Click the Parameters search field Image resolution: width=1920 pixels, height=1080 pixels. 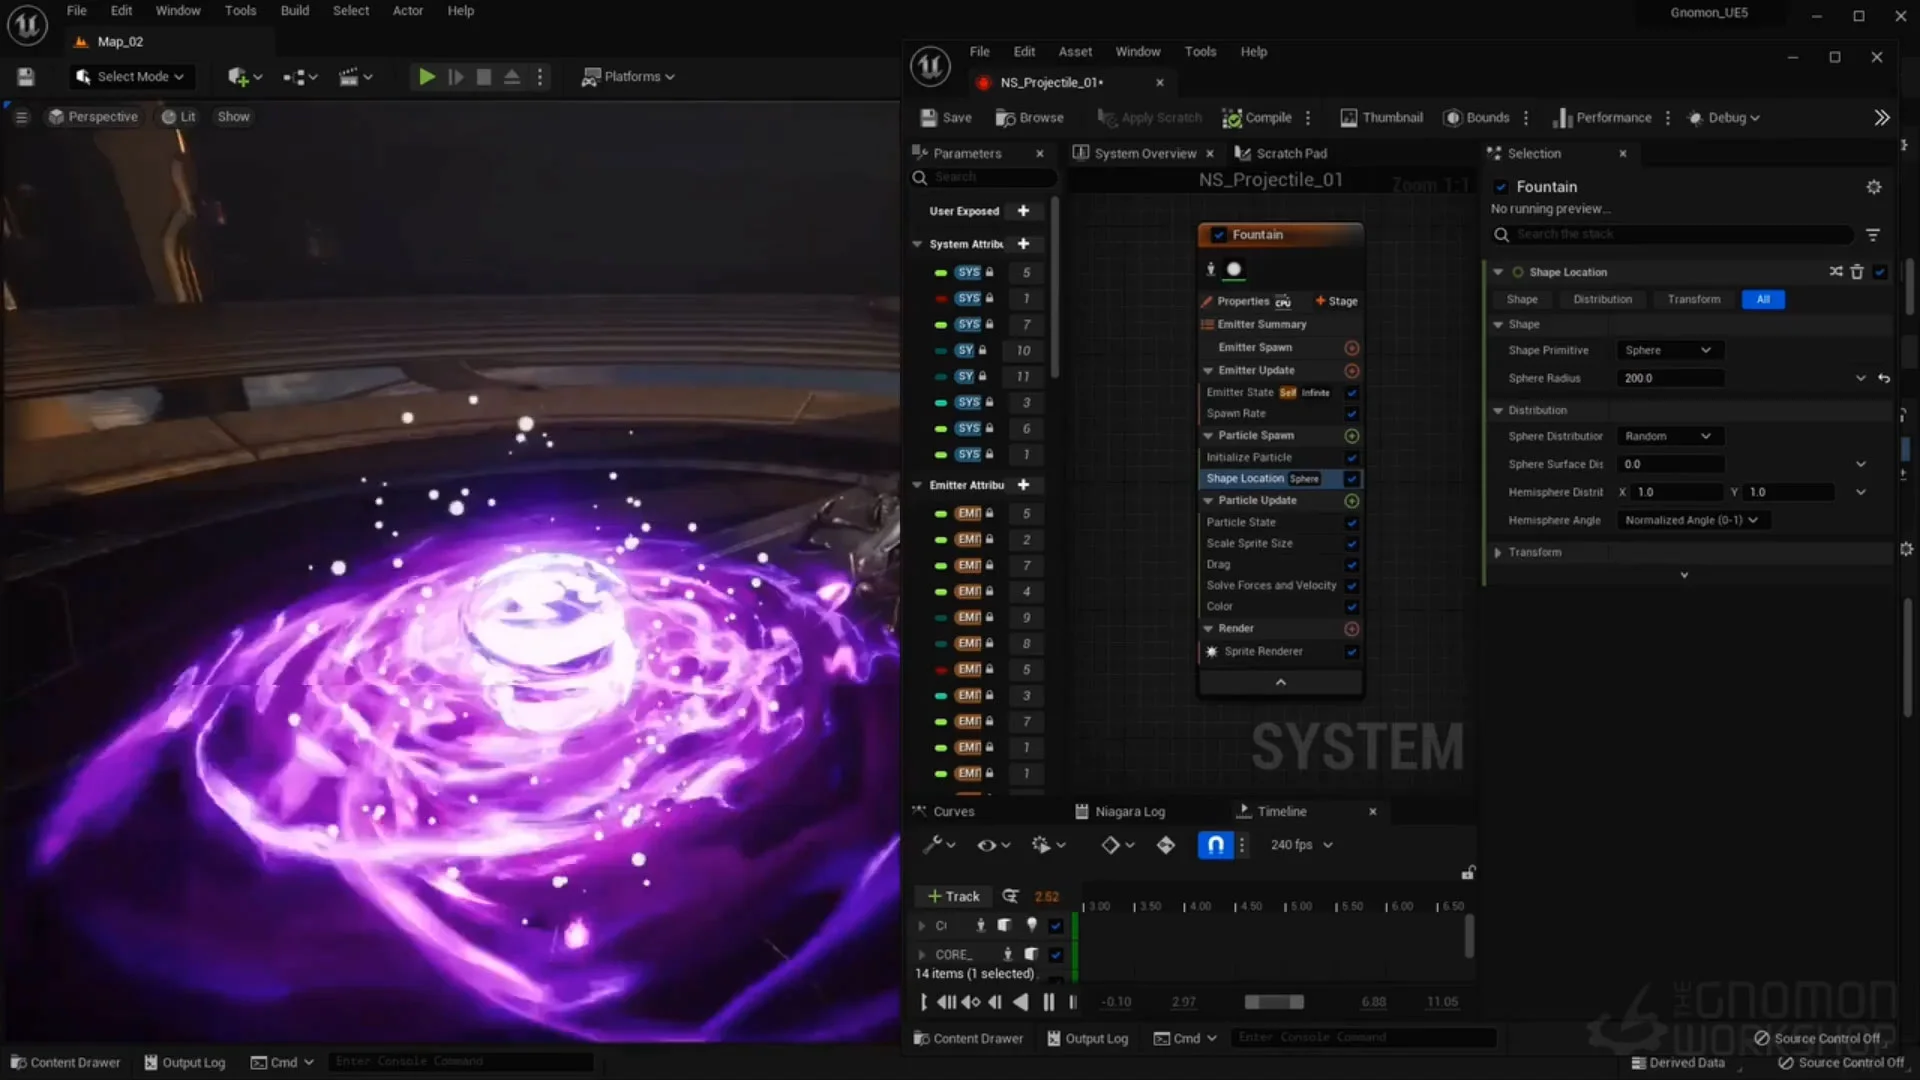986,178
